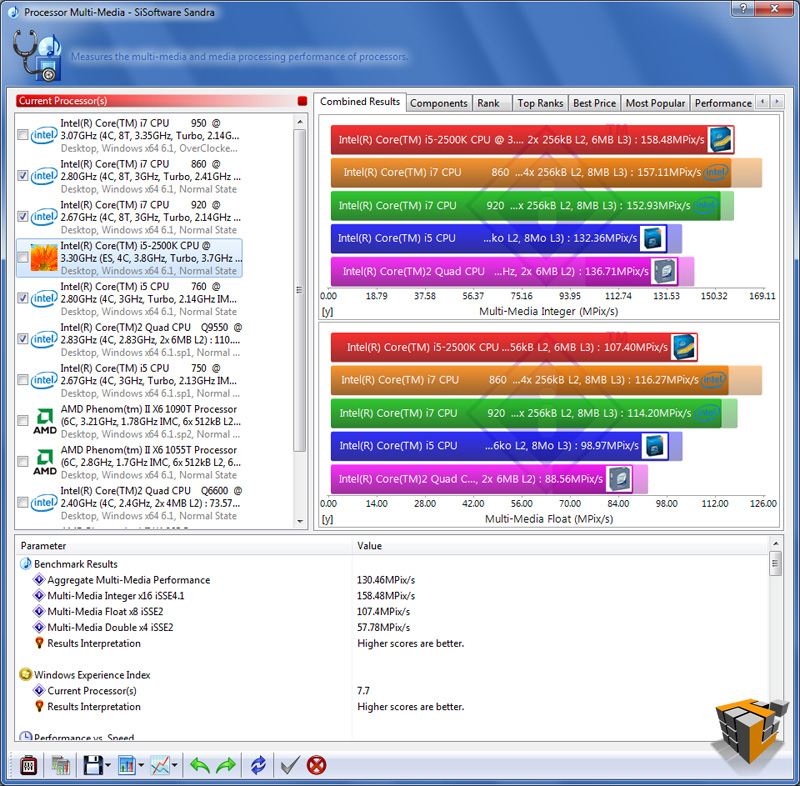Check the AMD Phenom II X6 1090T checkbox
Viewport: 800px width, 786px height.
(x=22, y=420)
